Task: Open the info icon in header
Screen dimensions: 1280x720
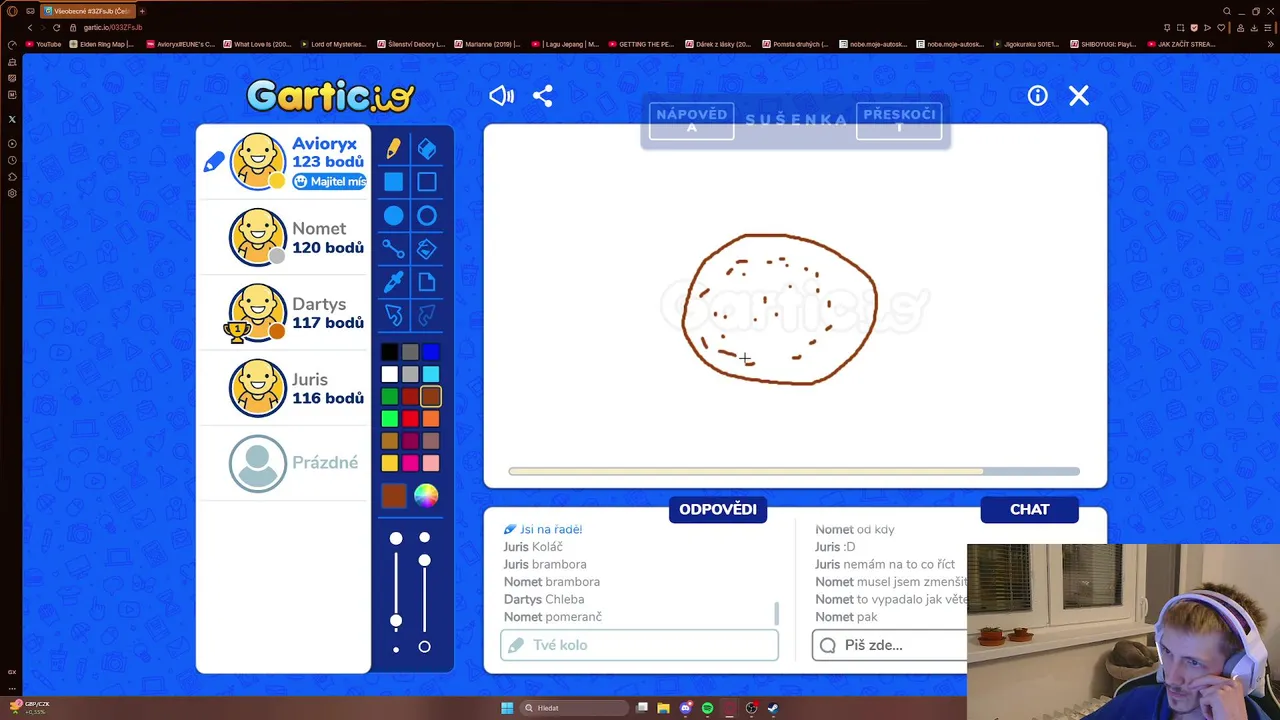Action: coord(1038,95)
